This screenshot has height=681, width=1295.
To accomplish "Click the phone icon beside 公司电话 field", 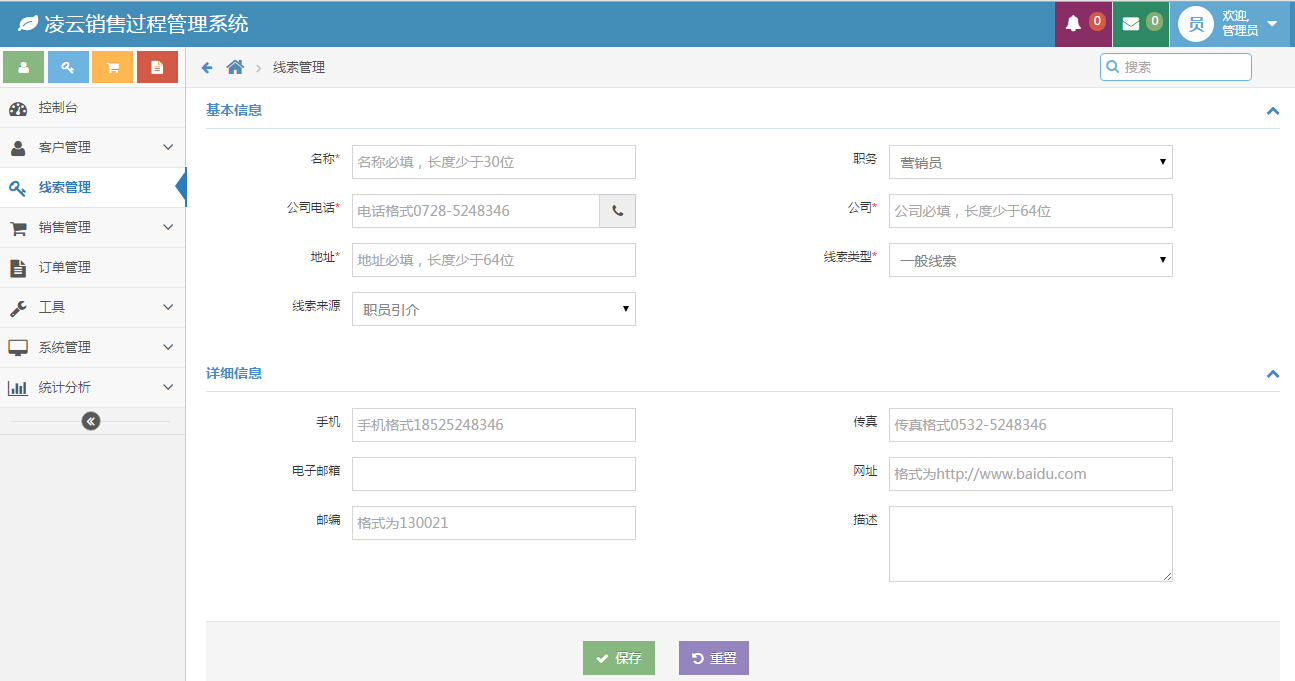I will point(617,211).
